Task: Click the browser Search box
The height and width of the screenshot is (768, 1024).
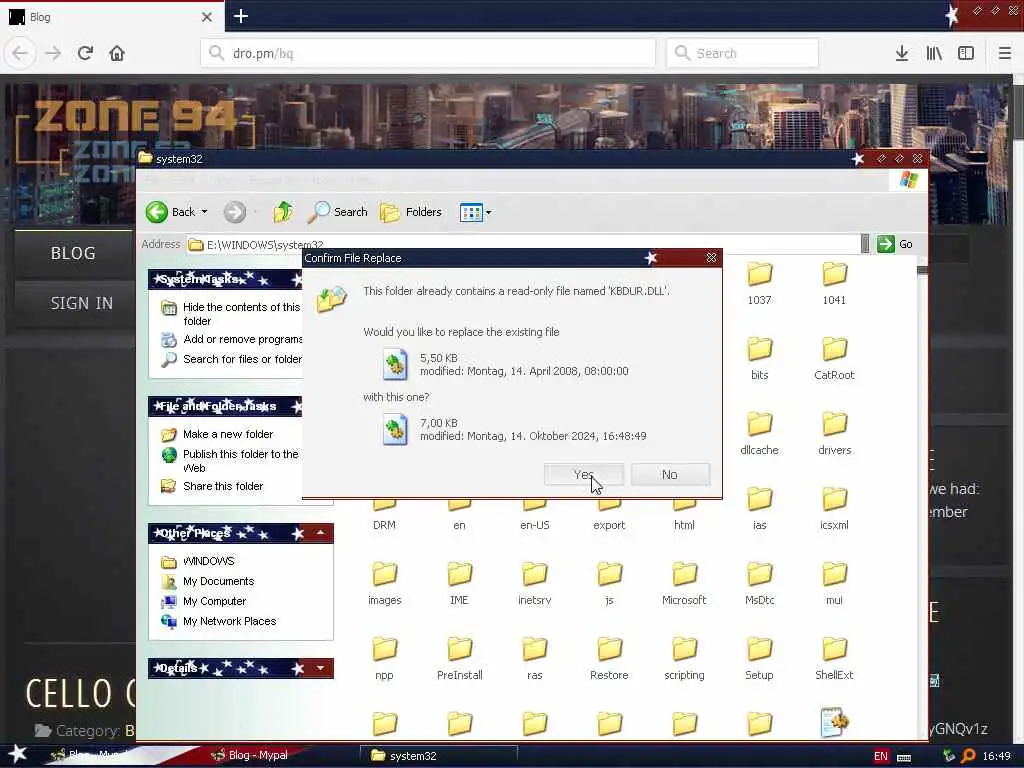Action: [743, 53]
